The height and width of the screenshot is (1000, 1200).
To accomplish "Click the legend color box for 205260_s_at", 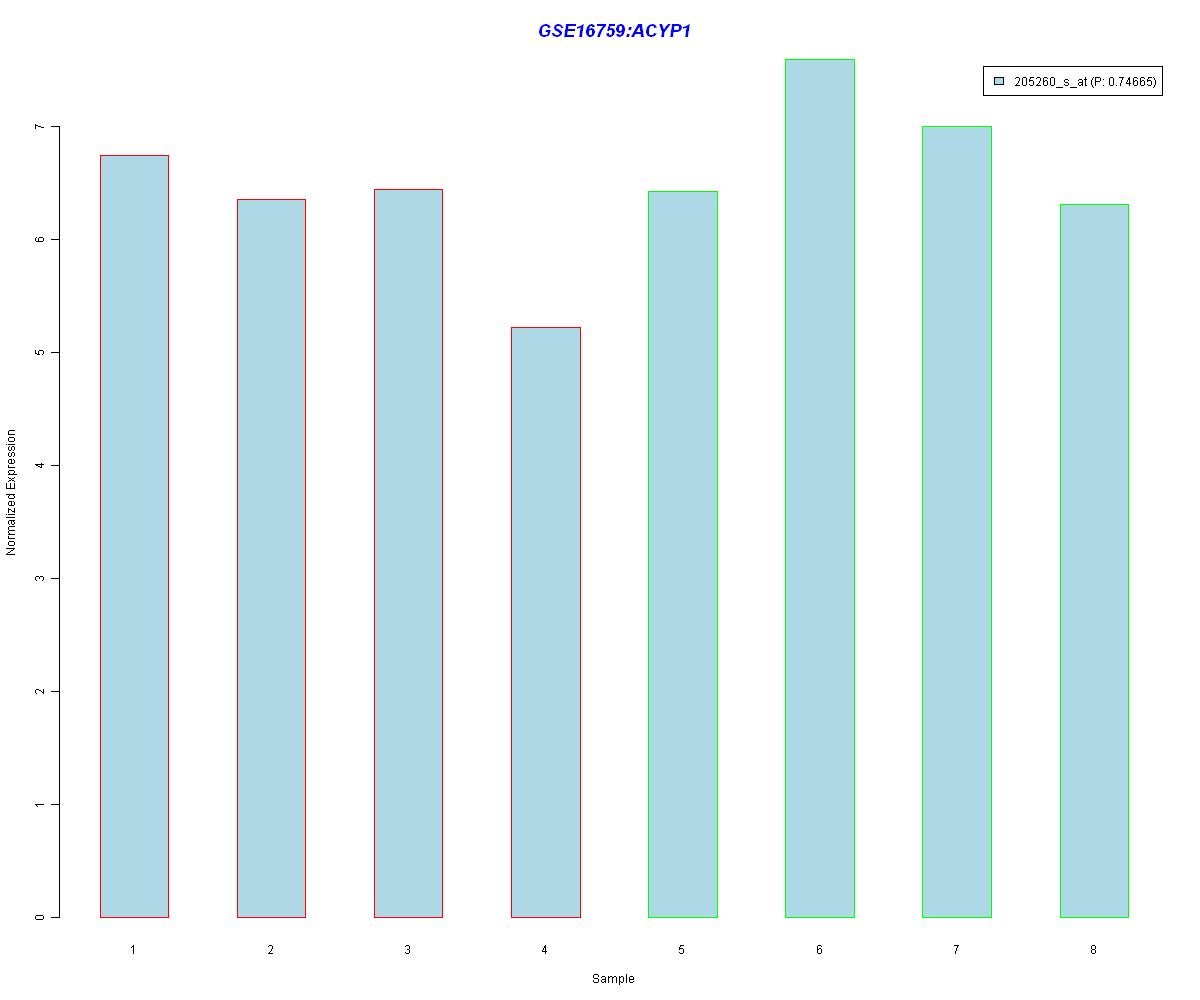I will [x=998, y=83].
